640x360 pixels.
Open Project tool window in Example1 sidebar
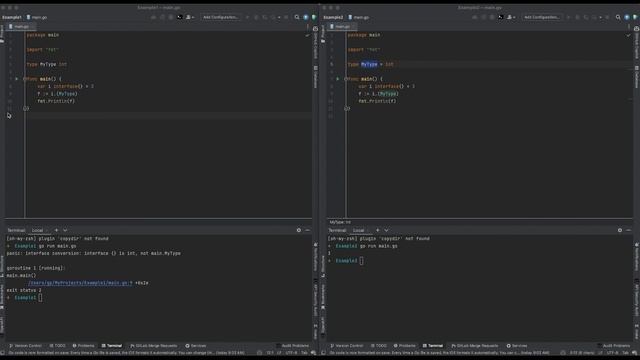pyautogui.click(x=2, y=34)
